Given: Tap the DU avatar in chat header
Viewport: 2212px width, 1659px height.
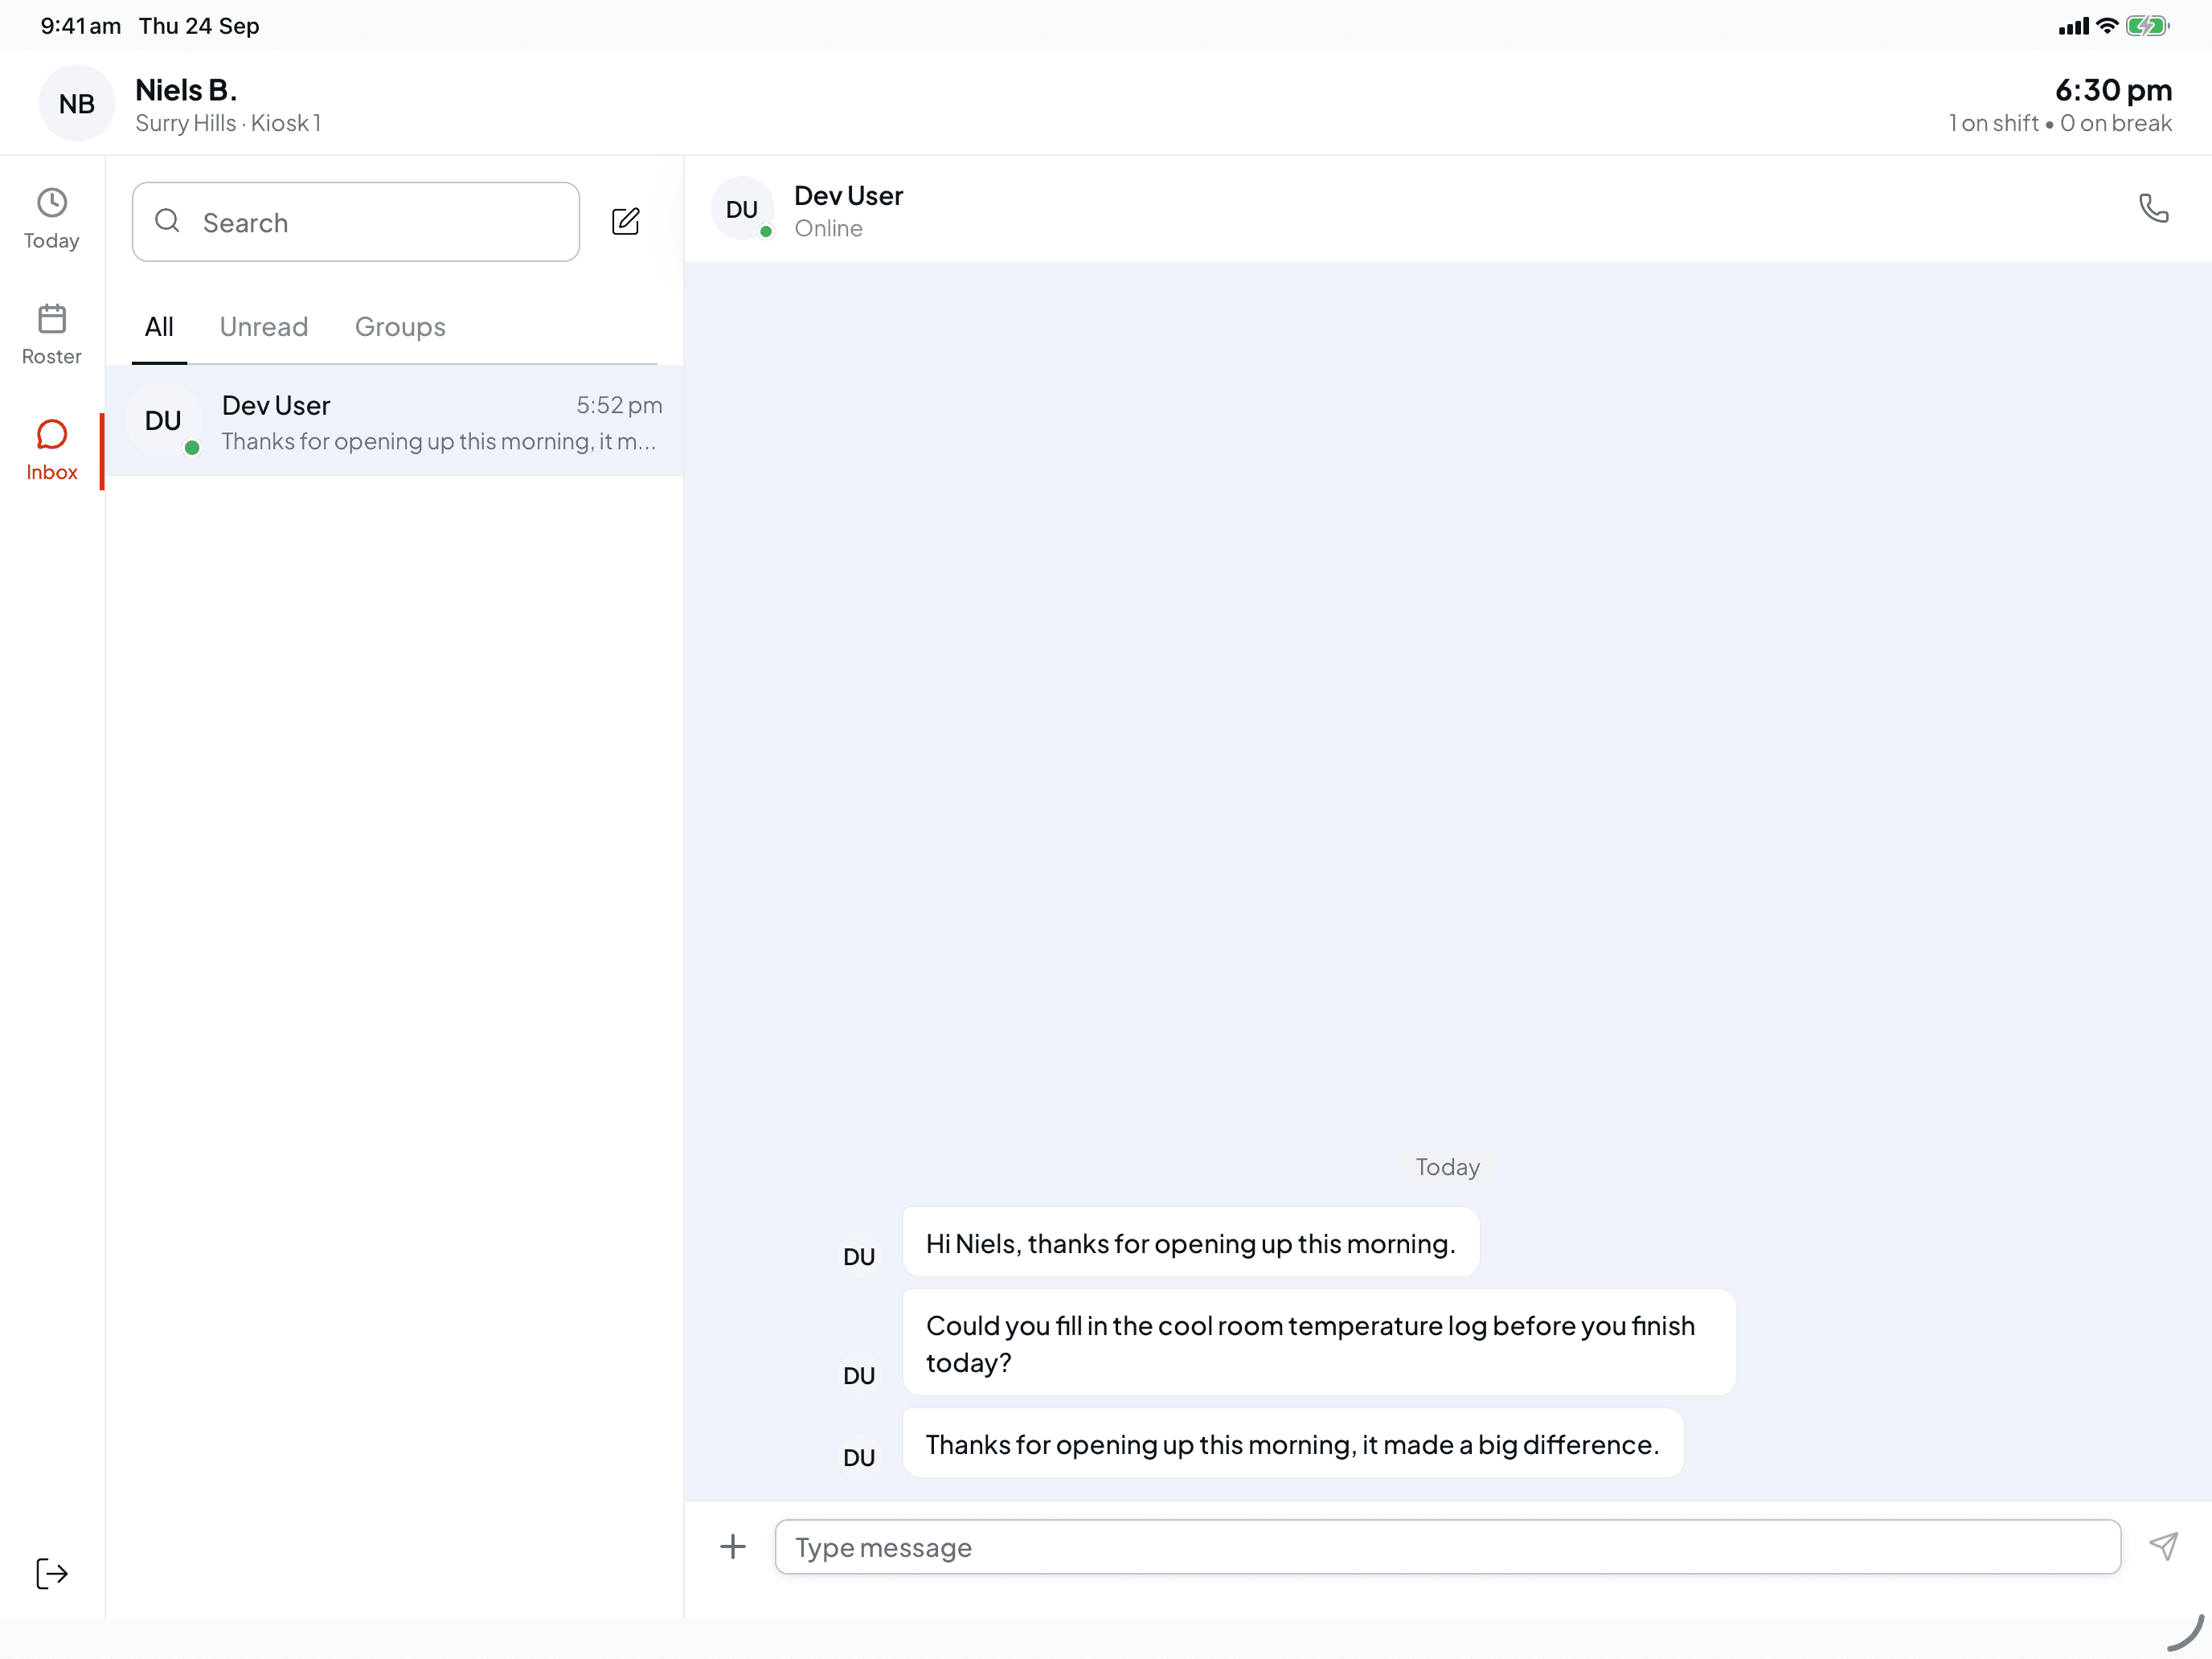Looking at the screenshot, I should (x=742, y=209).
